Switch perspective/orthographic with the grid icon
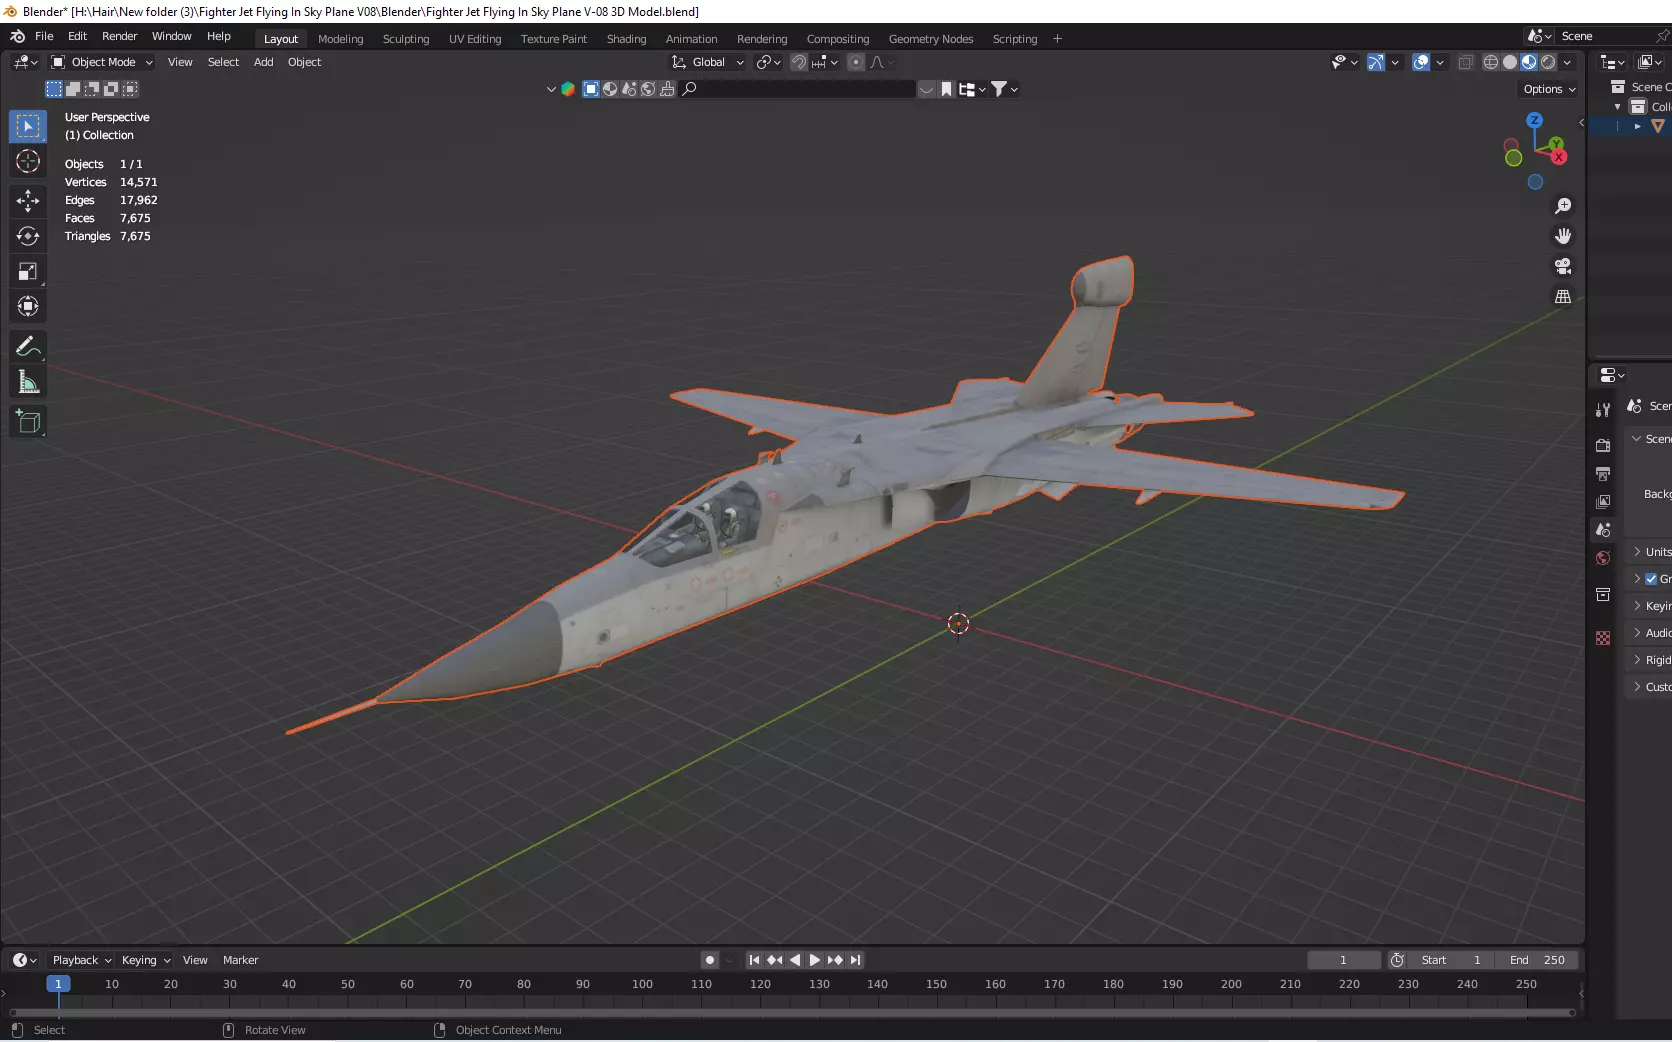 1563,296
